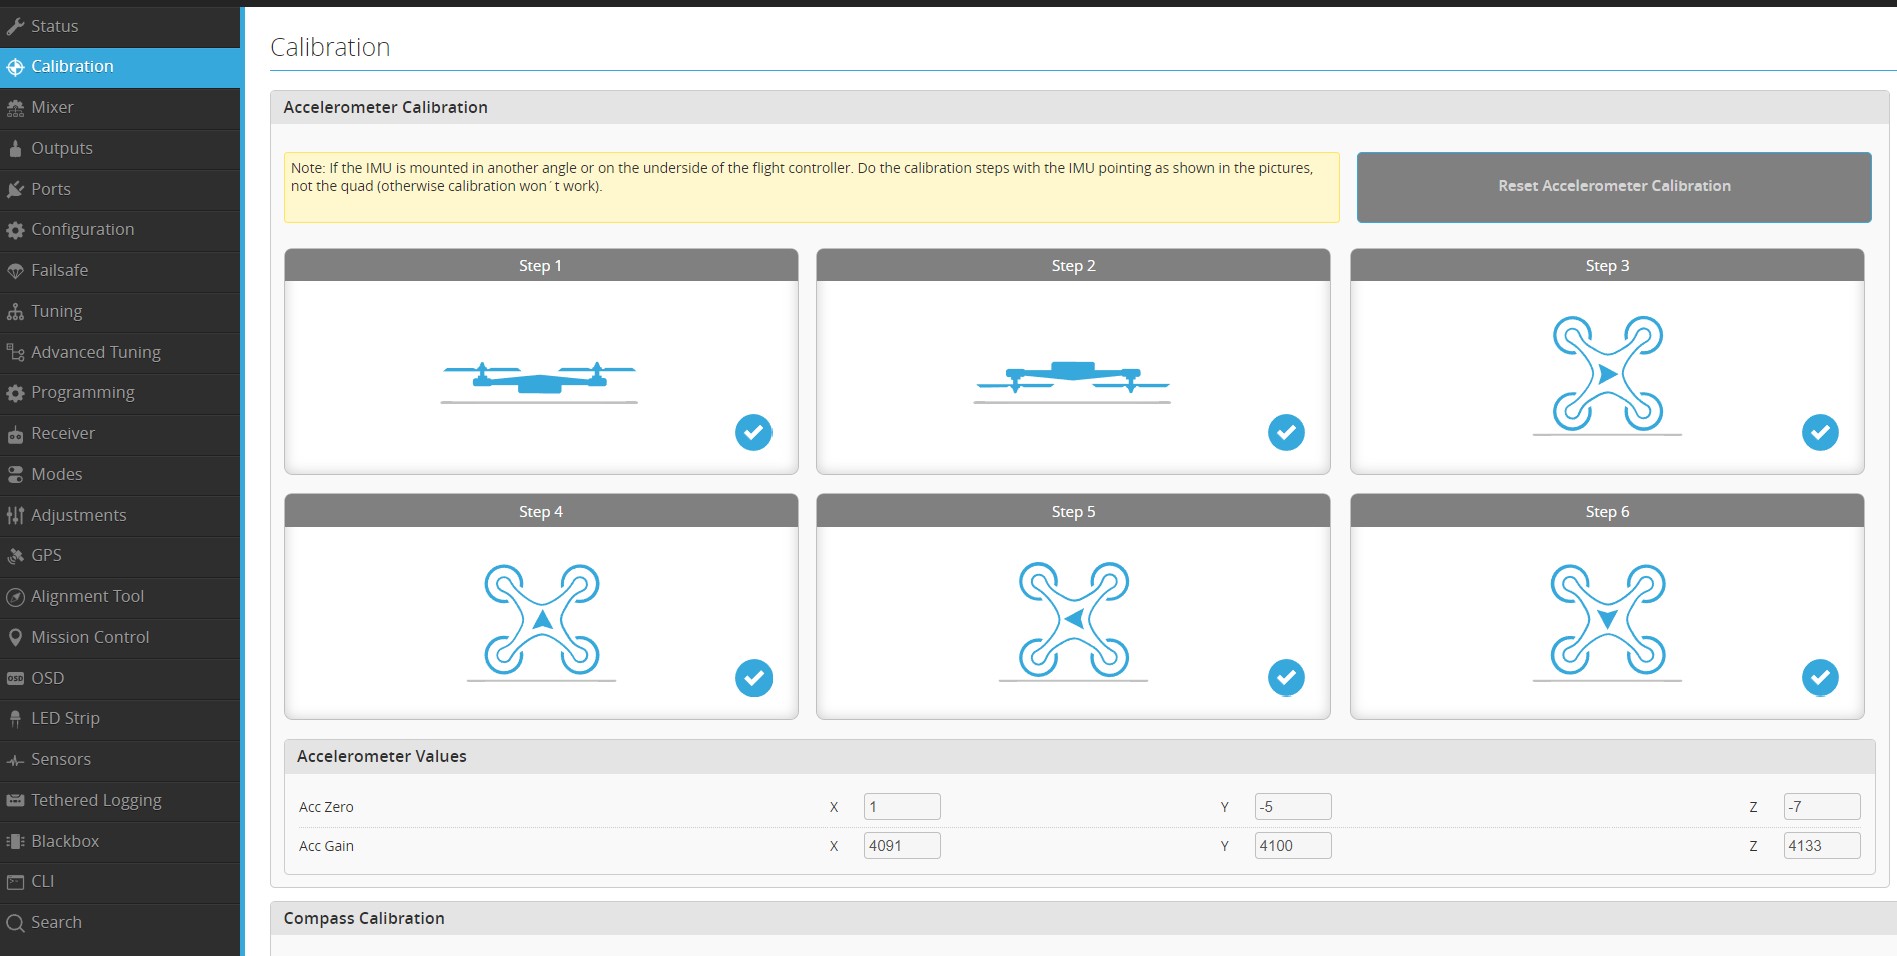Click the Step 2 upside-down drone image
Image resolution: width=1897 pixels, height=956 pixels.
[1072, 379]
